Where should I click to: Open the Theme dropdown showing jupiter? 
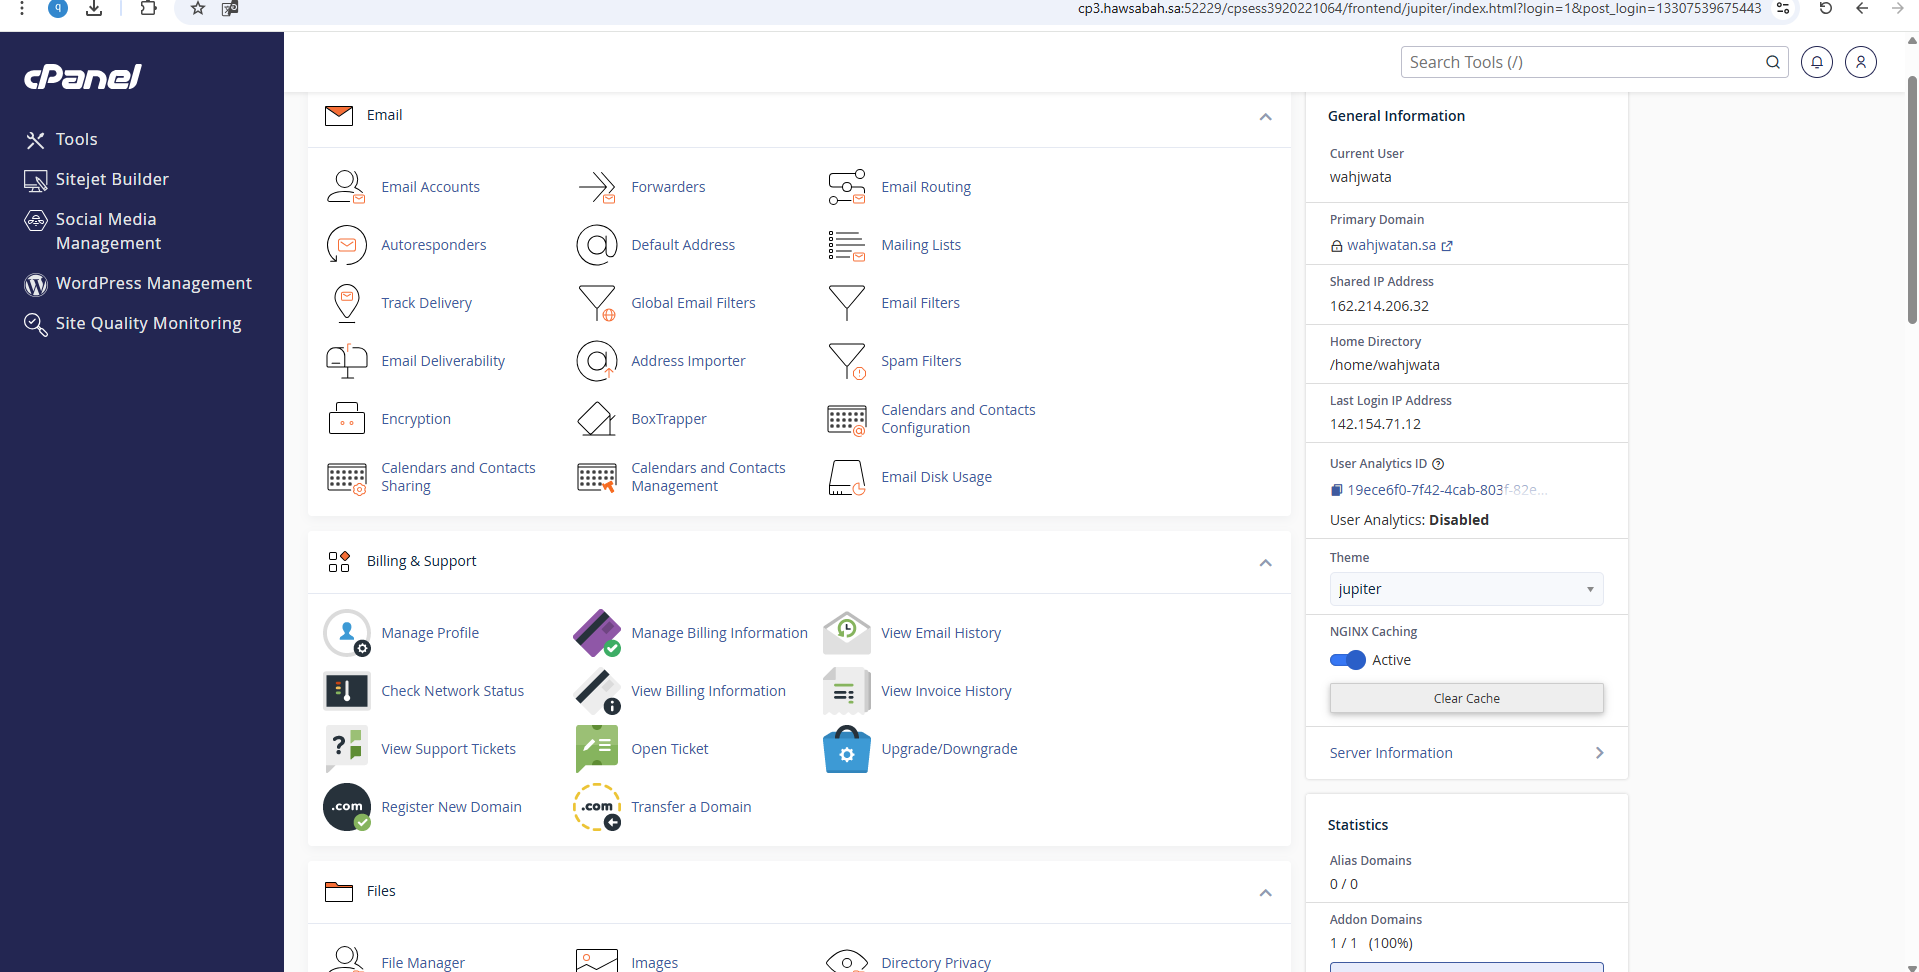(1465, 589)
